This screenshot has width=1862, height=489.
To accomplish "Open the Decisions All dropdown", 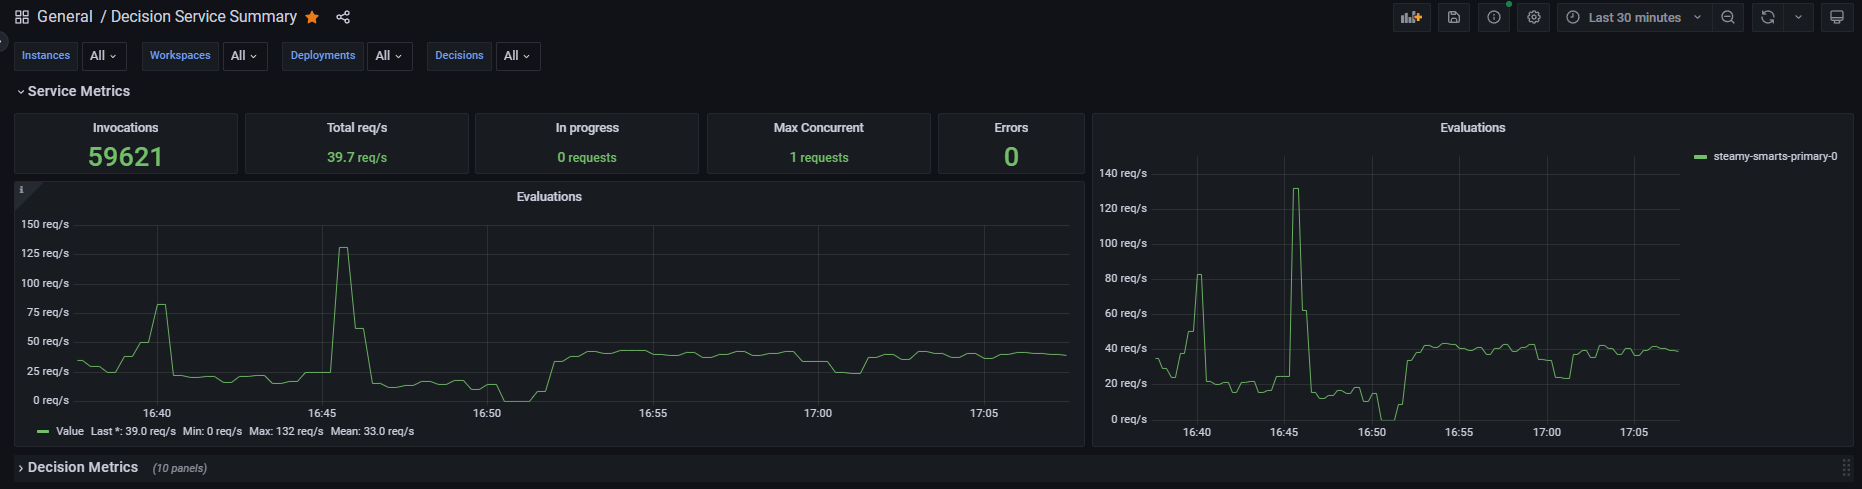I will tap(517, 56).
